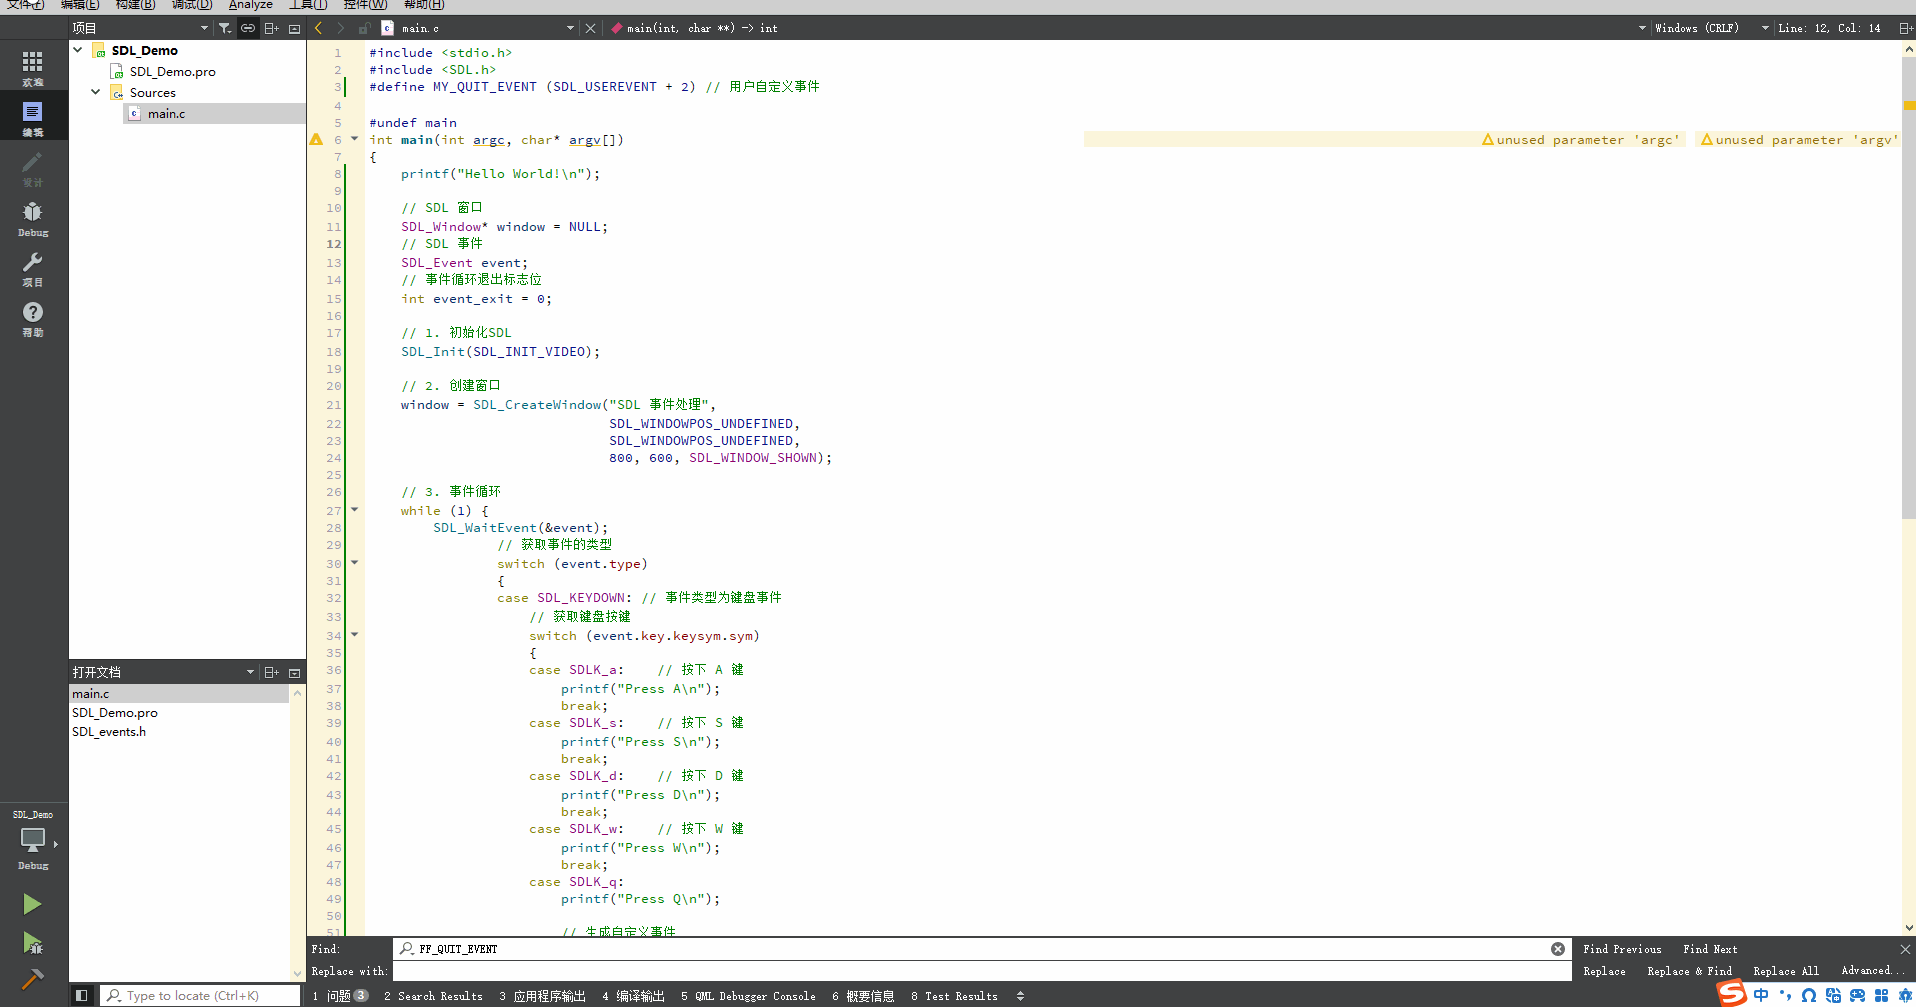Screen dimensions: 1916x1007
Task: Toggle Chinese/English mode on Sogou tray icon
Action: [x=1762, y=994]
